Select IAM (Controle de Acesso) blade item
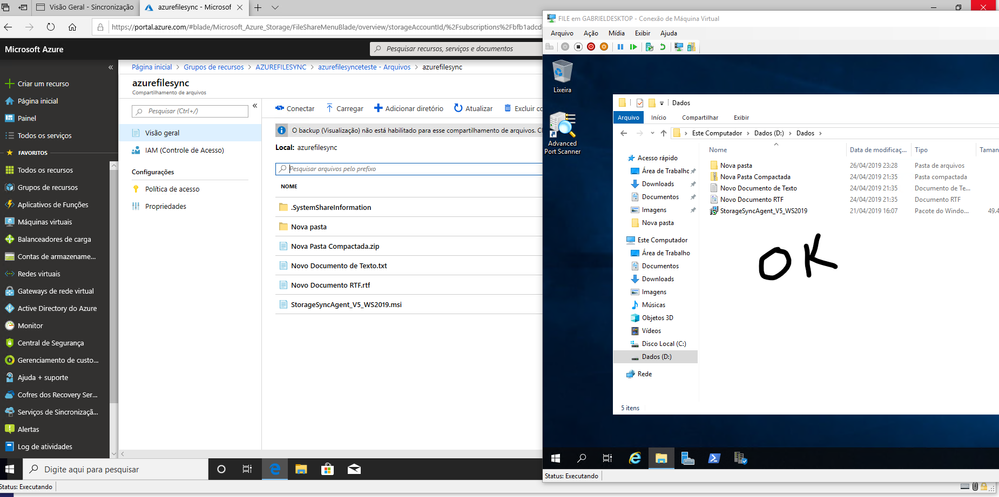The image size is (999, 497). point(178,150)
